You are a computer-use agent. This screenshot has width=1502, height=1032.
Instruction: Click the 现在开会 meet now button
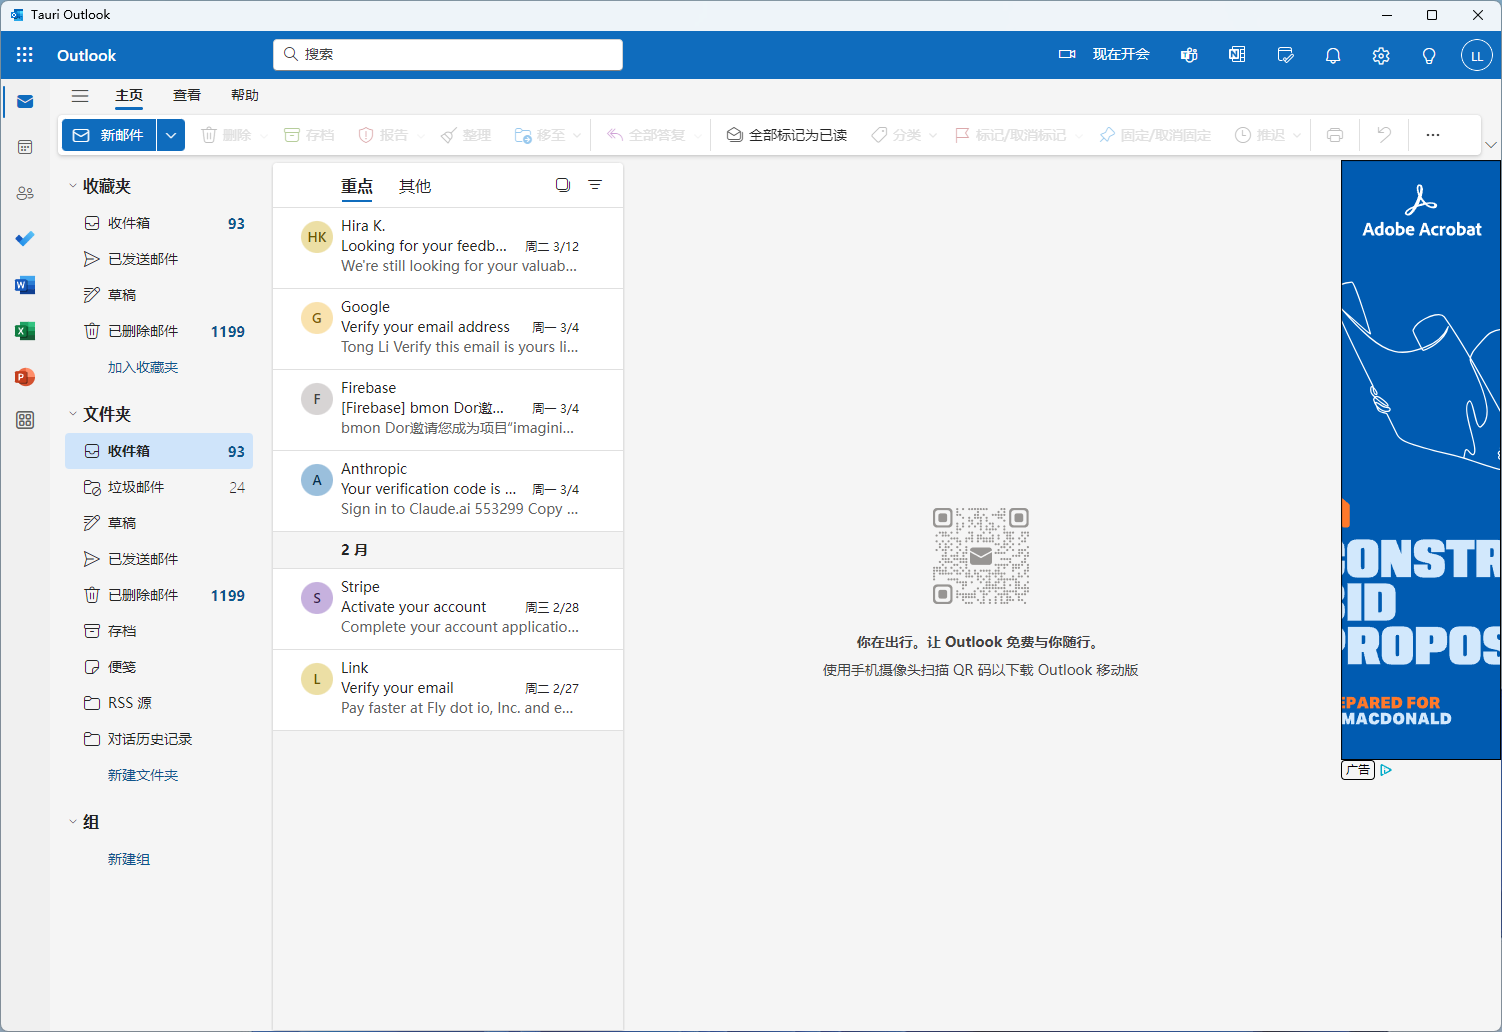tap(1104, 55)
